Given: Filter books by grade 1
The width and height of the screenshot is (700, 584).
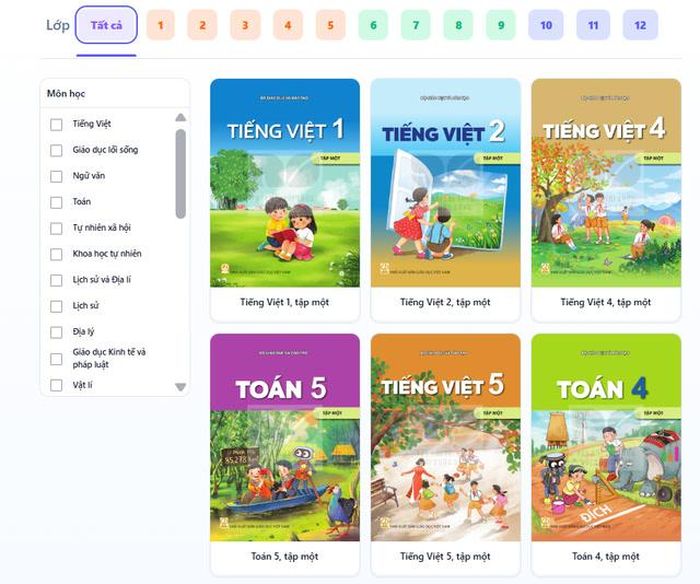Looking at the screenshot, I should 160,25.
